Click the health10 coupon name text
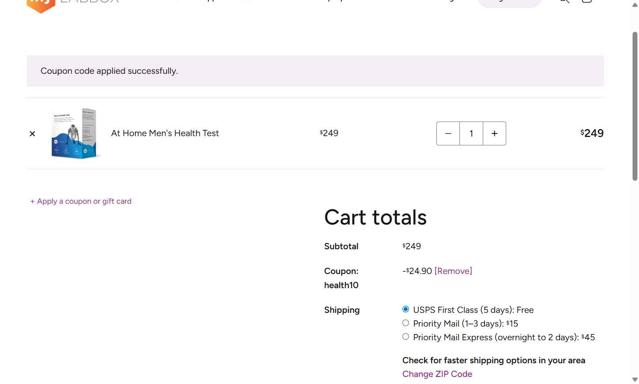The width and height of the screenshot is (639, 384). click(341, 285)
